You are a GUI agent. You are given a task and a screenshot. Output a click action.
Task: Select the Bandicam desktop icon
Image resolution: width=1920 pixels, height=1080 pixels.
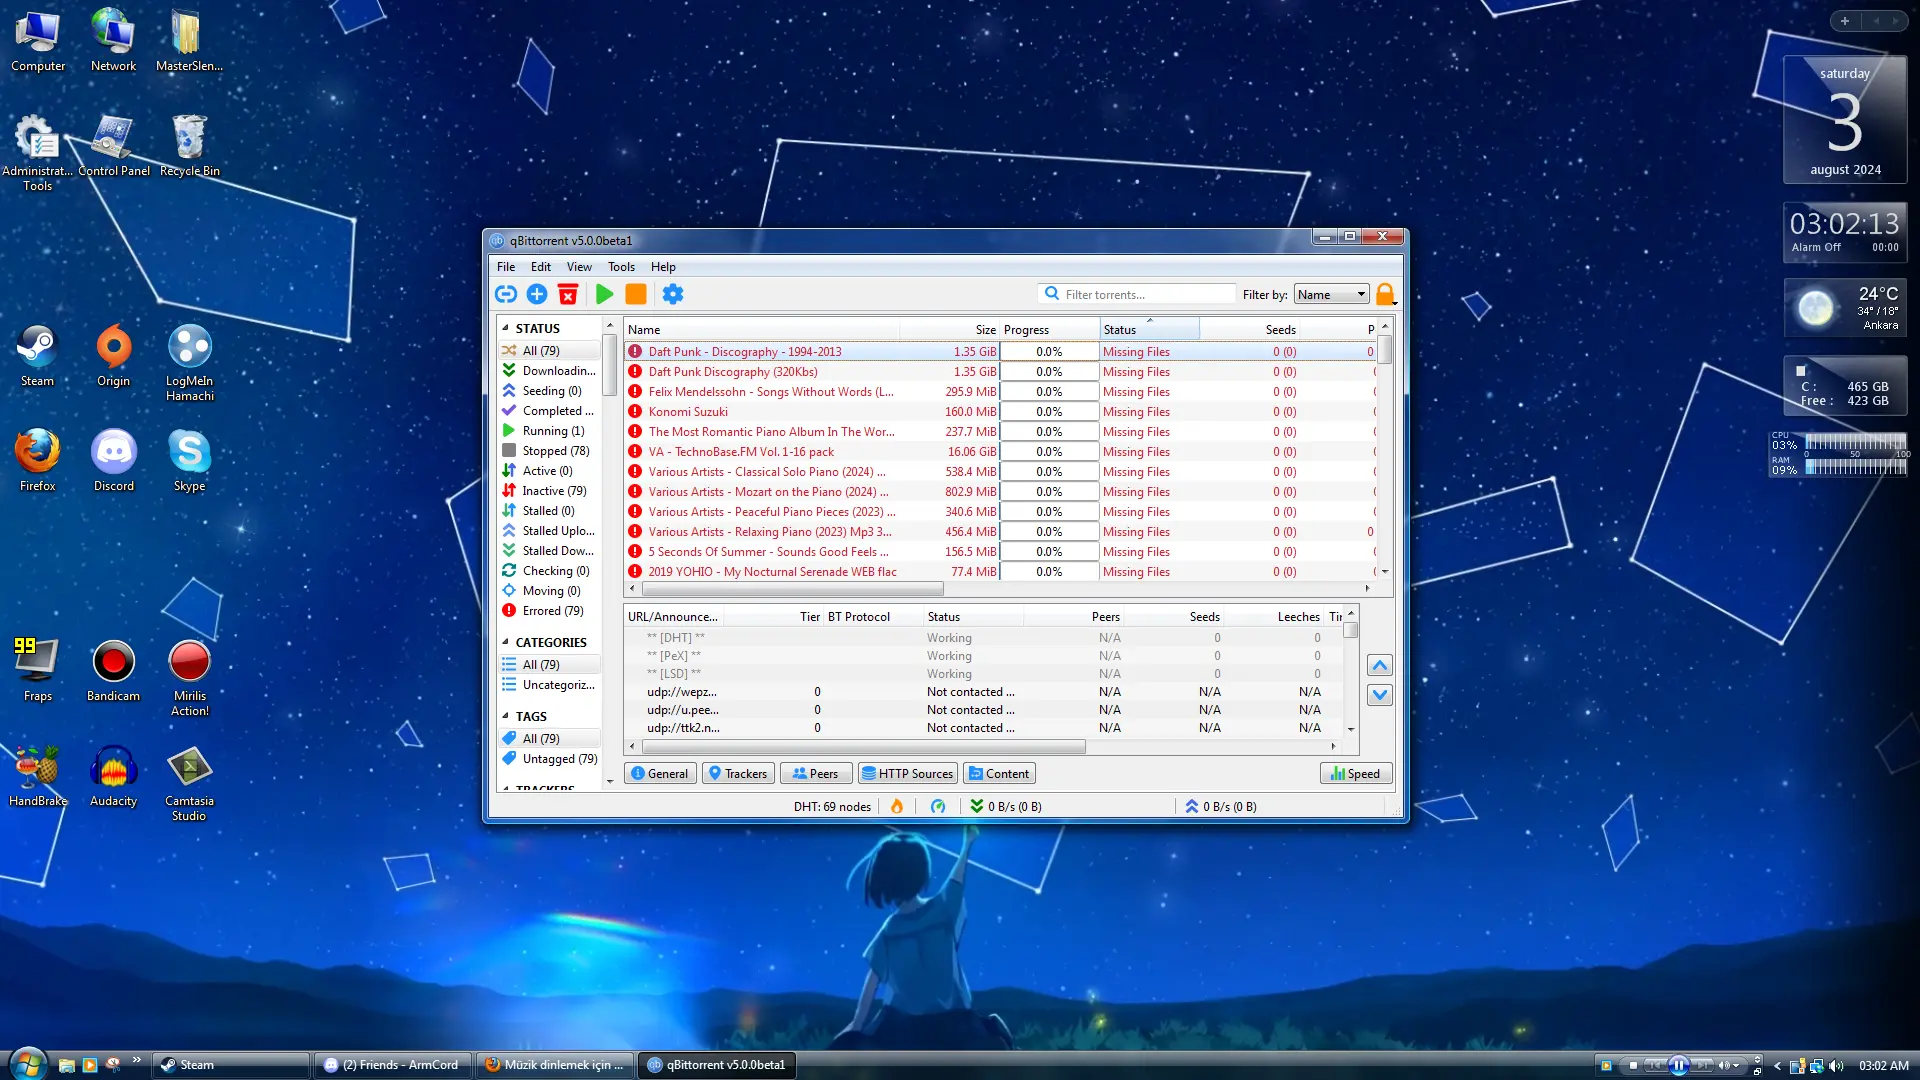click(114, 671)
